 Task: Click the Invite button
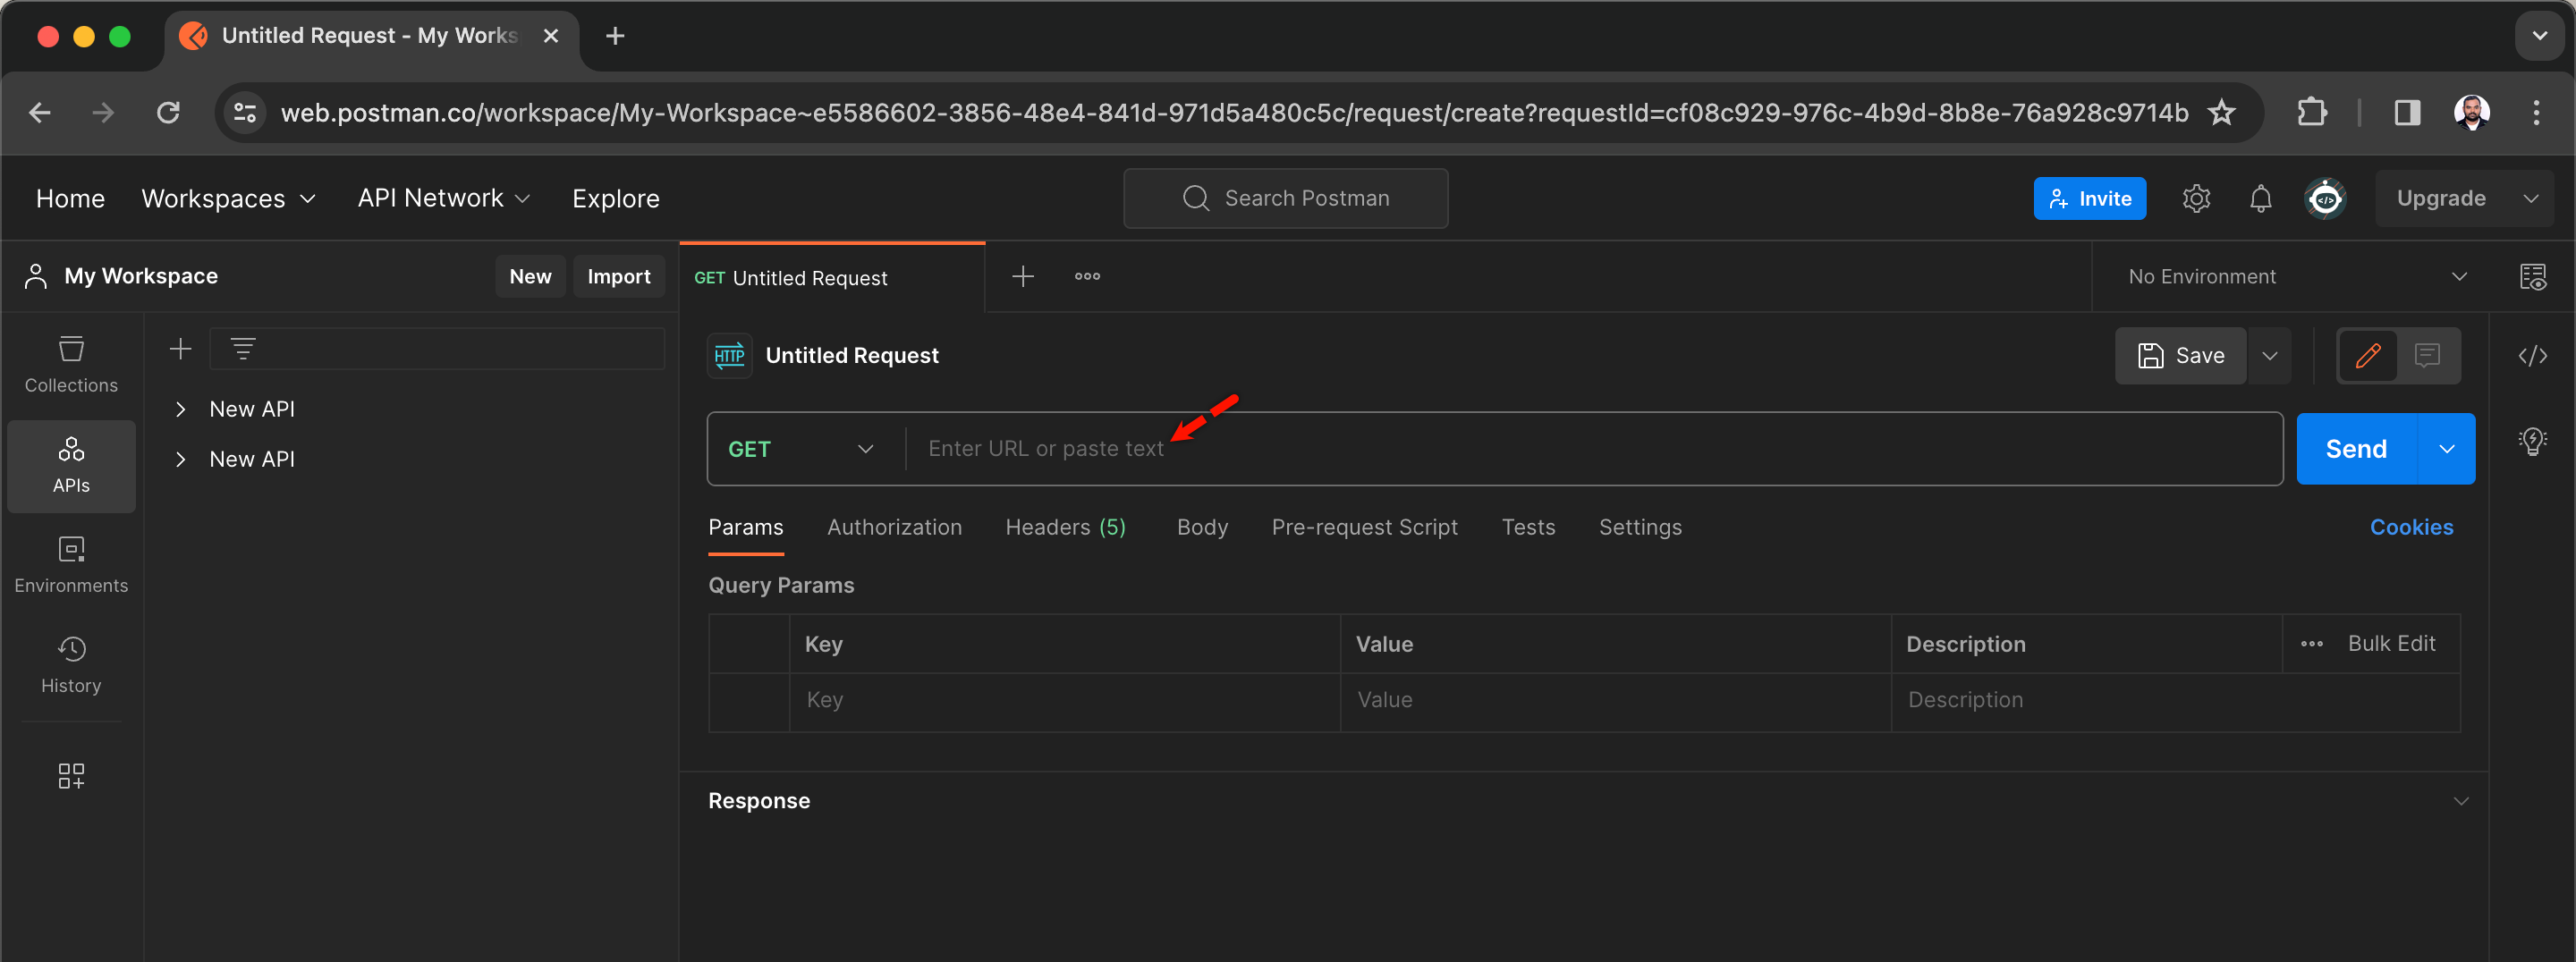click(2089, 198)
